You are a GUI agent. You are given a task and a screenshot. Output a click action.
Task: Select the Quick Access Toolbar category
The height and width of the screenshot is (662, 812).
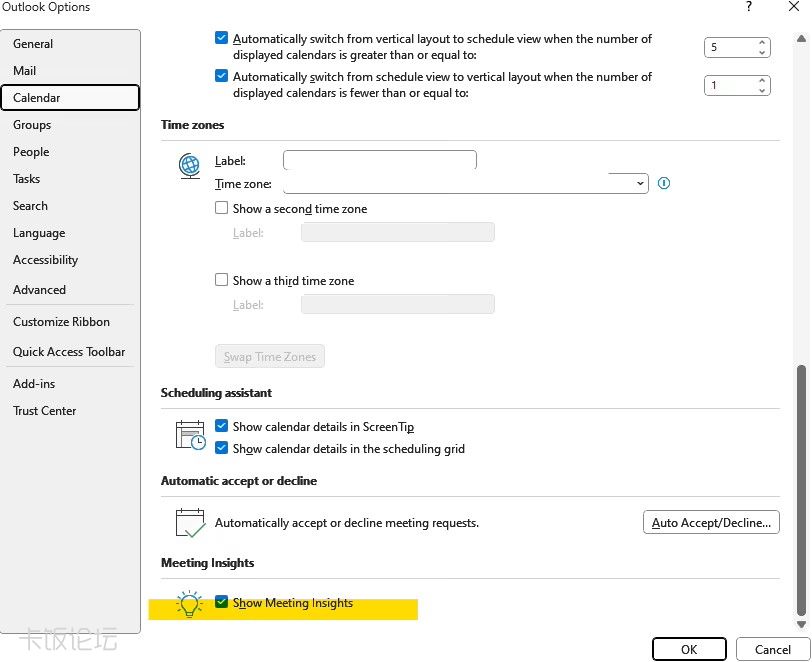click(69, 352)
